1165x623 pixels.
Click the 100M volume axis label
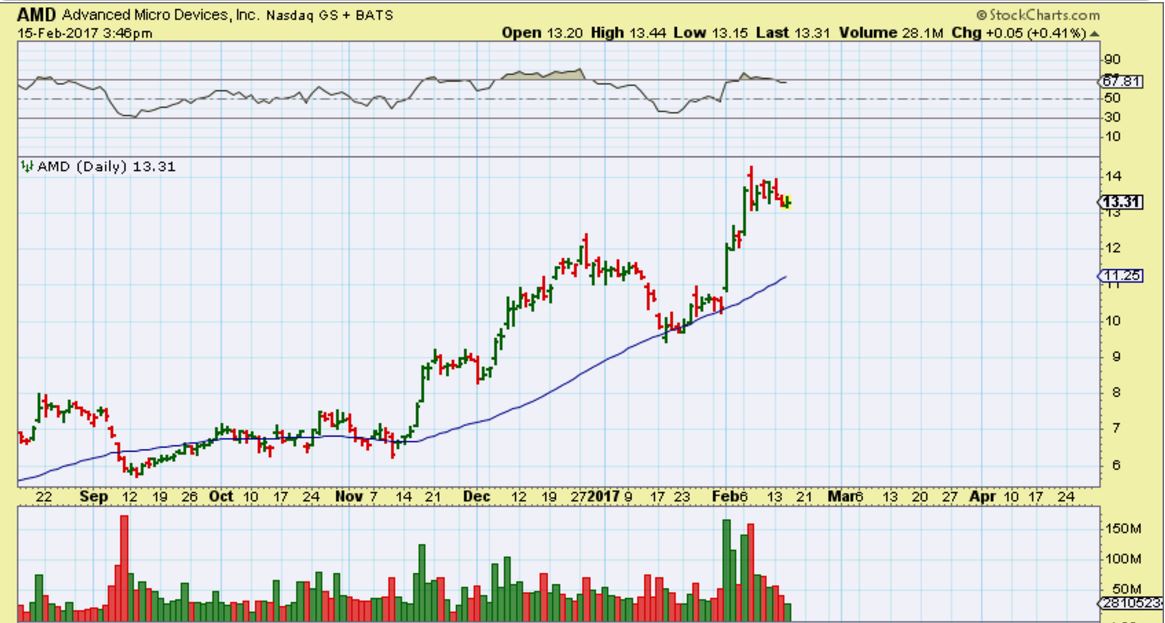pyautogui.click(x=1124, y=559)
